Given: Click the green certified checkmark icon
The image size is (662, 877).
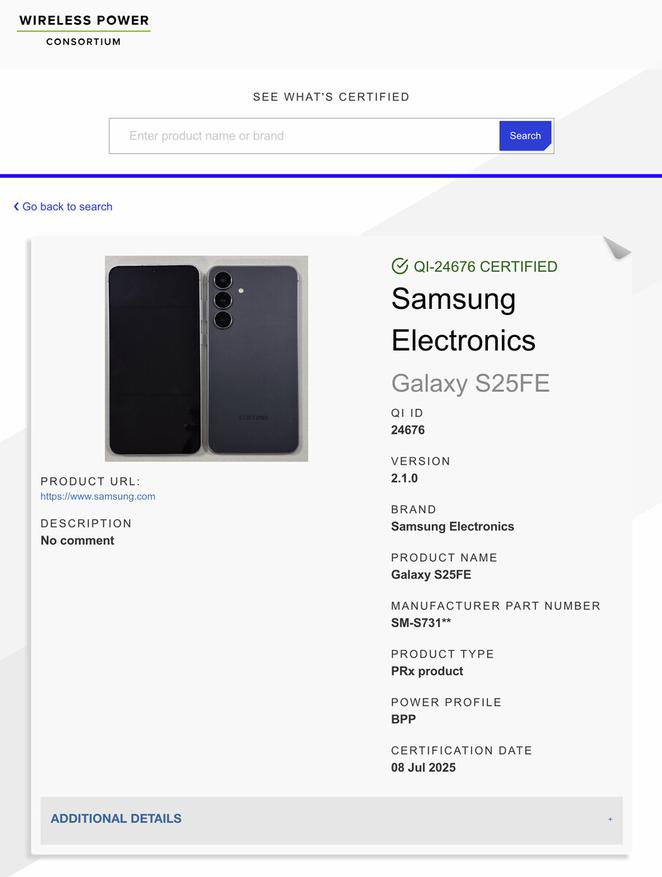Looking at the screenshot, I should [400, 266].
